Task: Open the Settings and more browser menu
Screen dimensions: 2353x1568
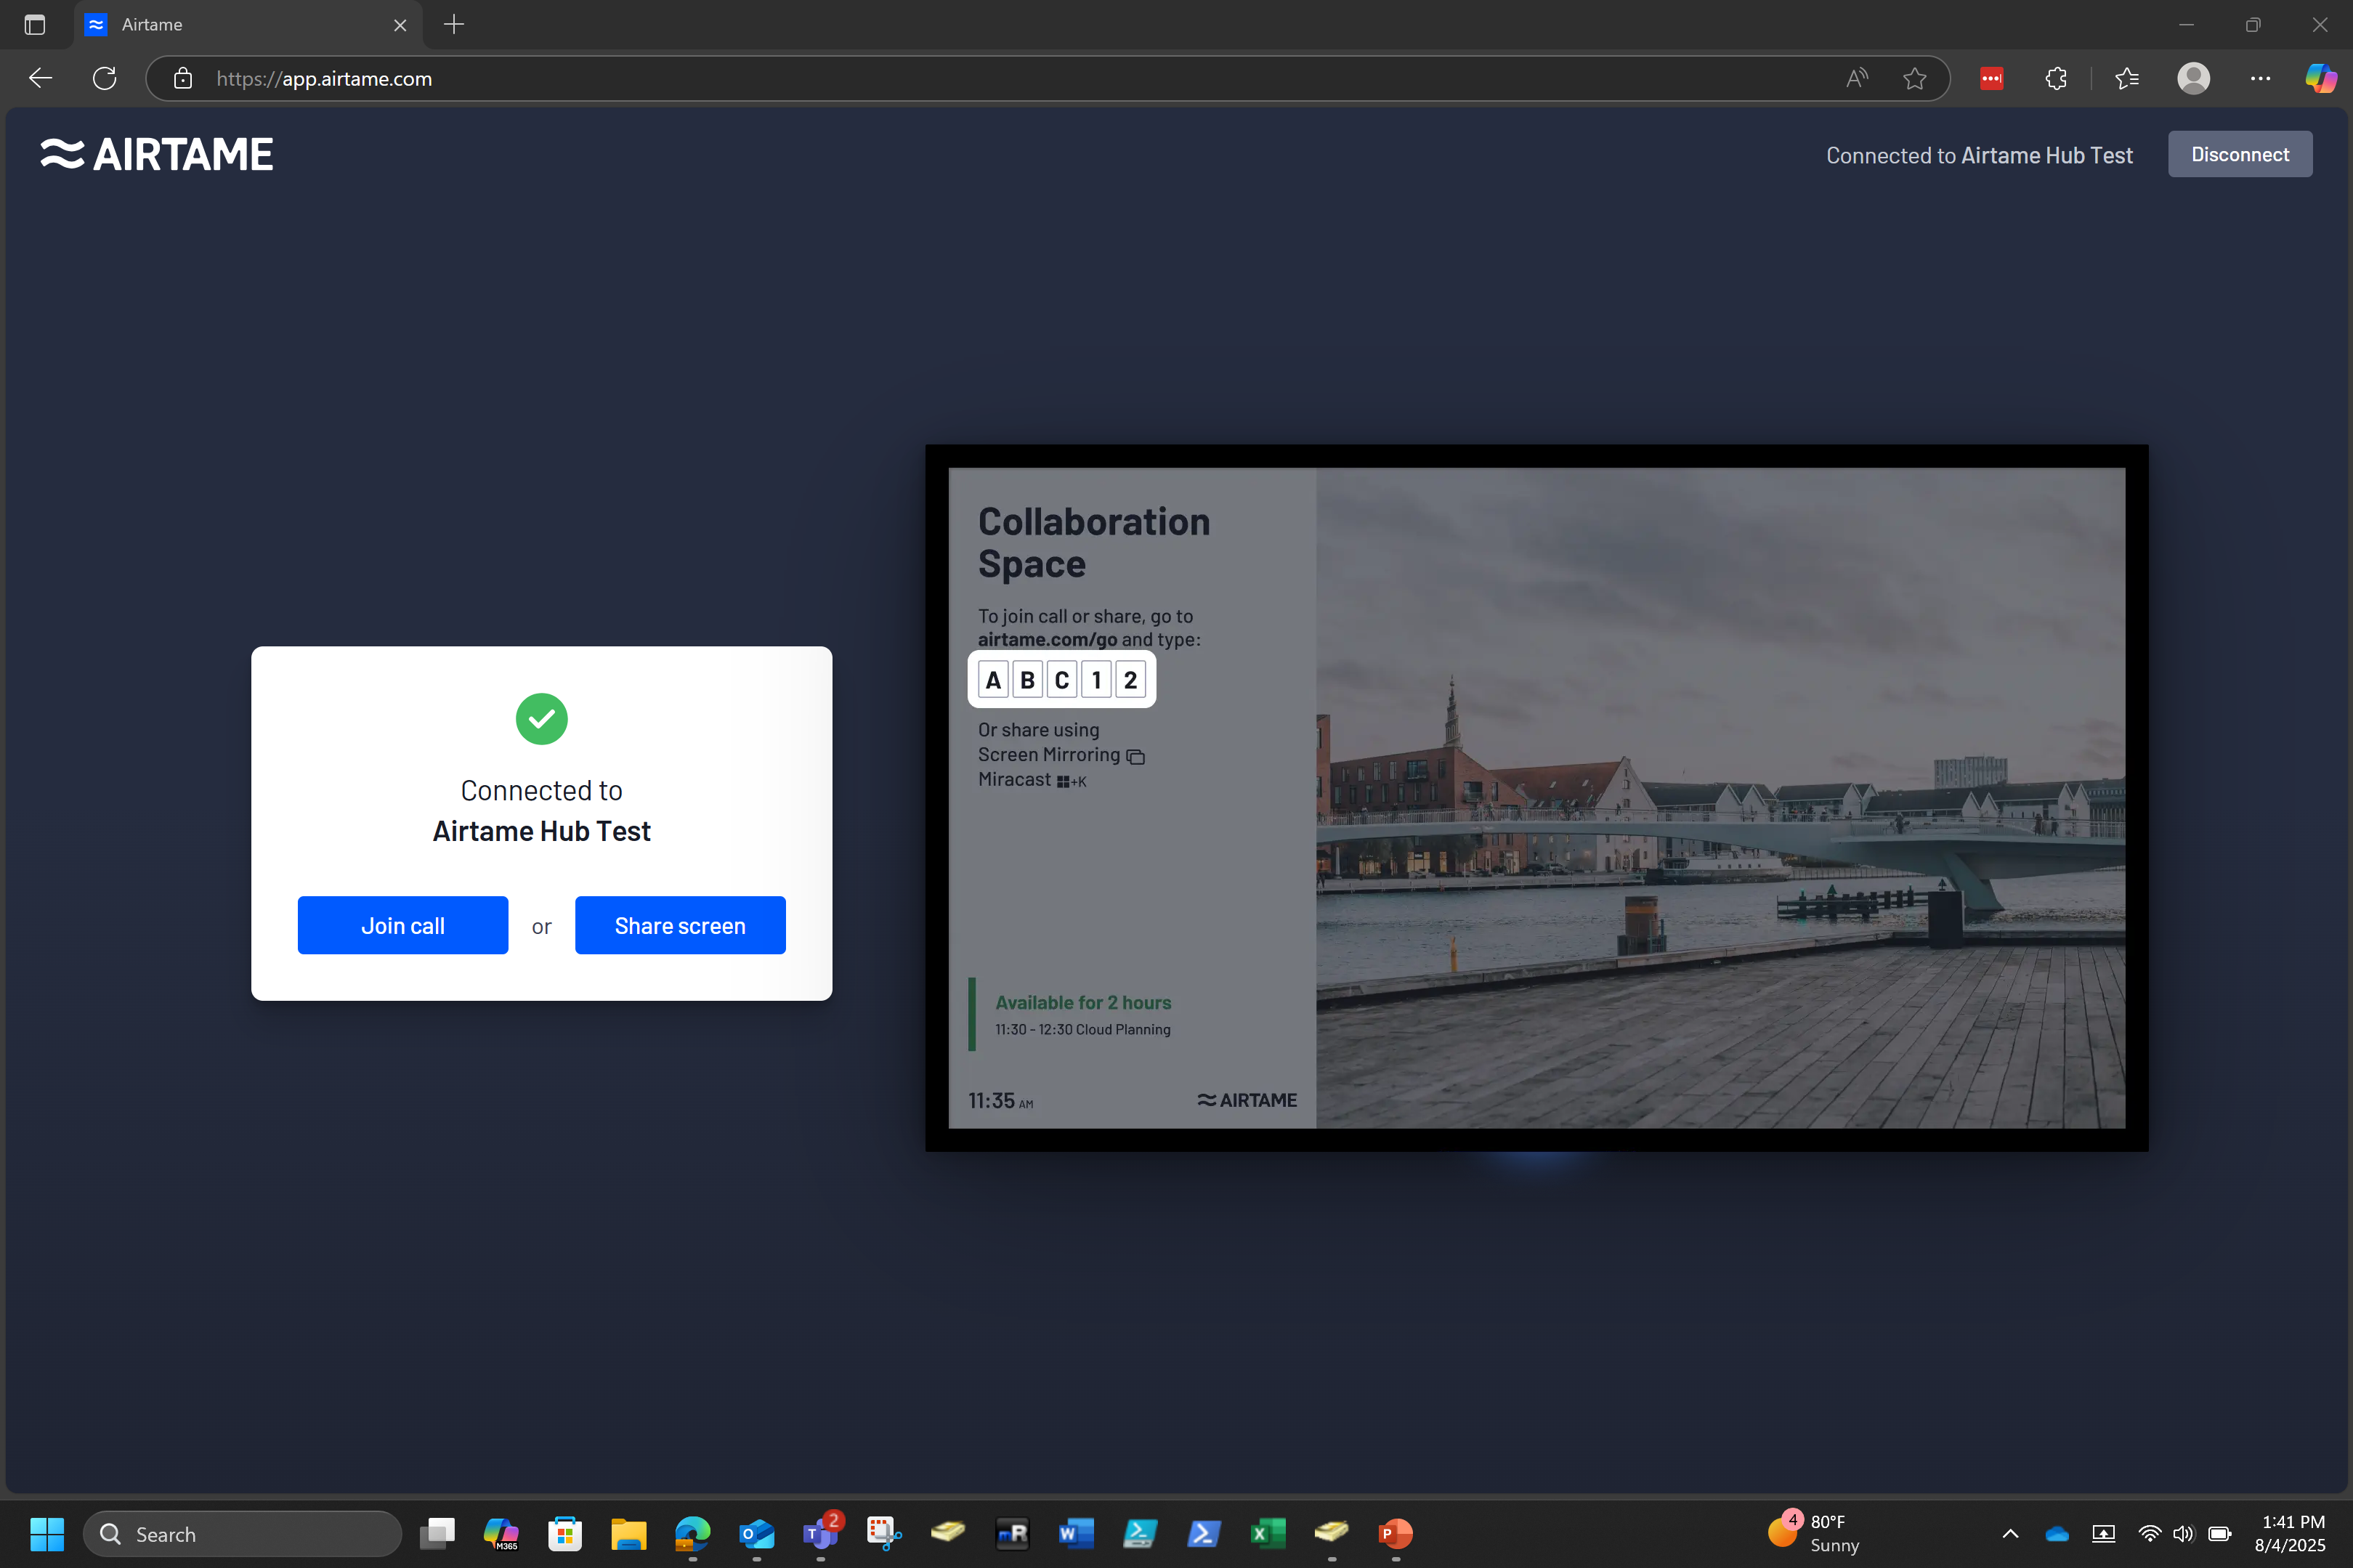Action: [2259, 78]
